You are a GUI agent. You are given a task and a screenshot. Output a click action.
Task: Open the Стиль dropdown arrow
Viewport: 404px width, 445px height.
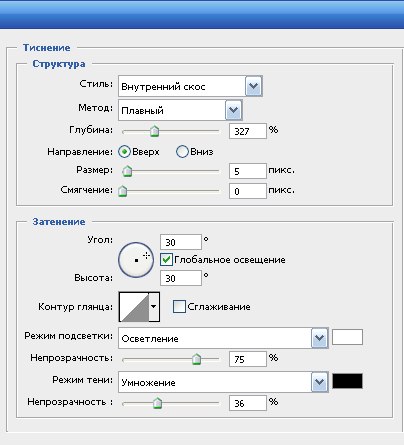tap(254, 86)
